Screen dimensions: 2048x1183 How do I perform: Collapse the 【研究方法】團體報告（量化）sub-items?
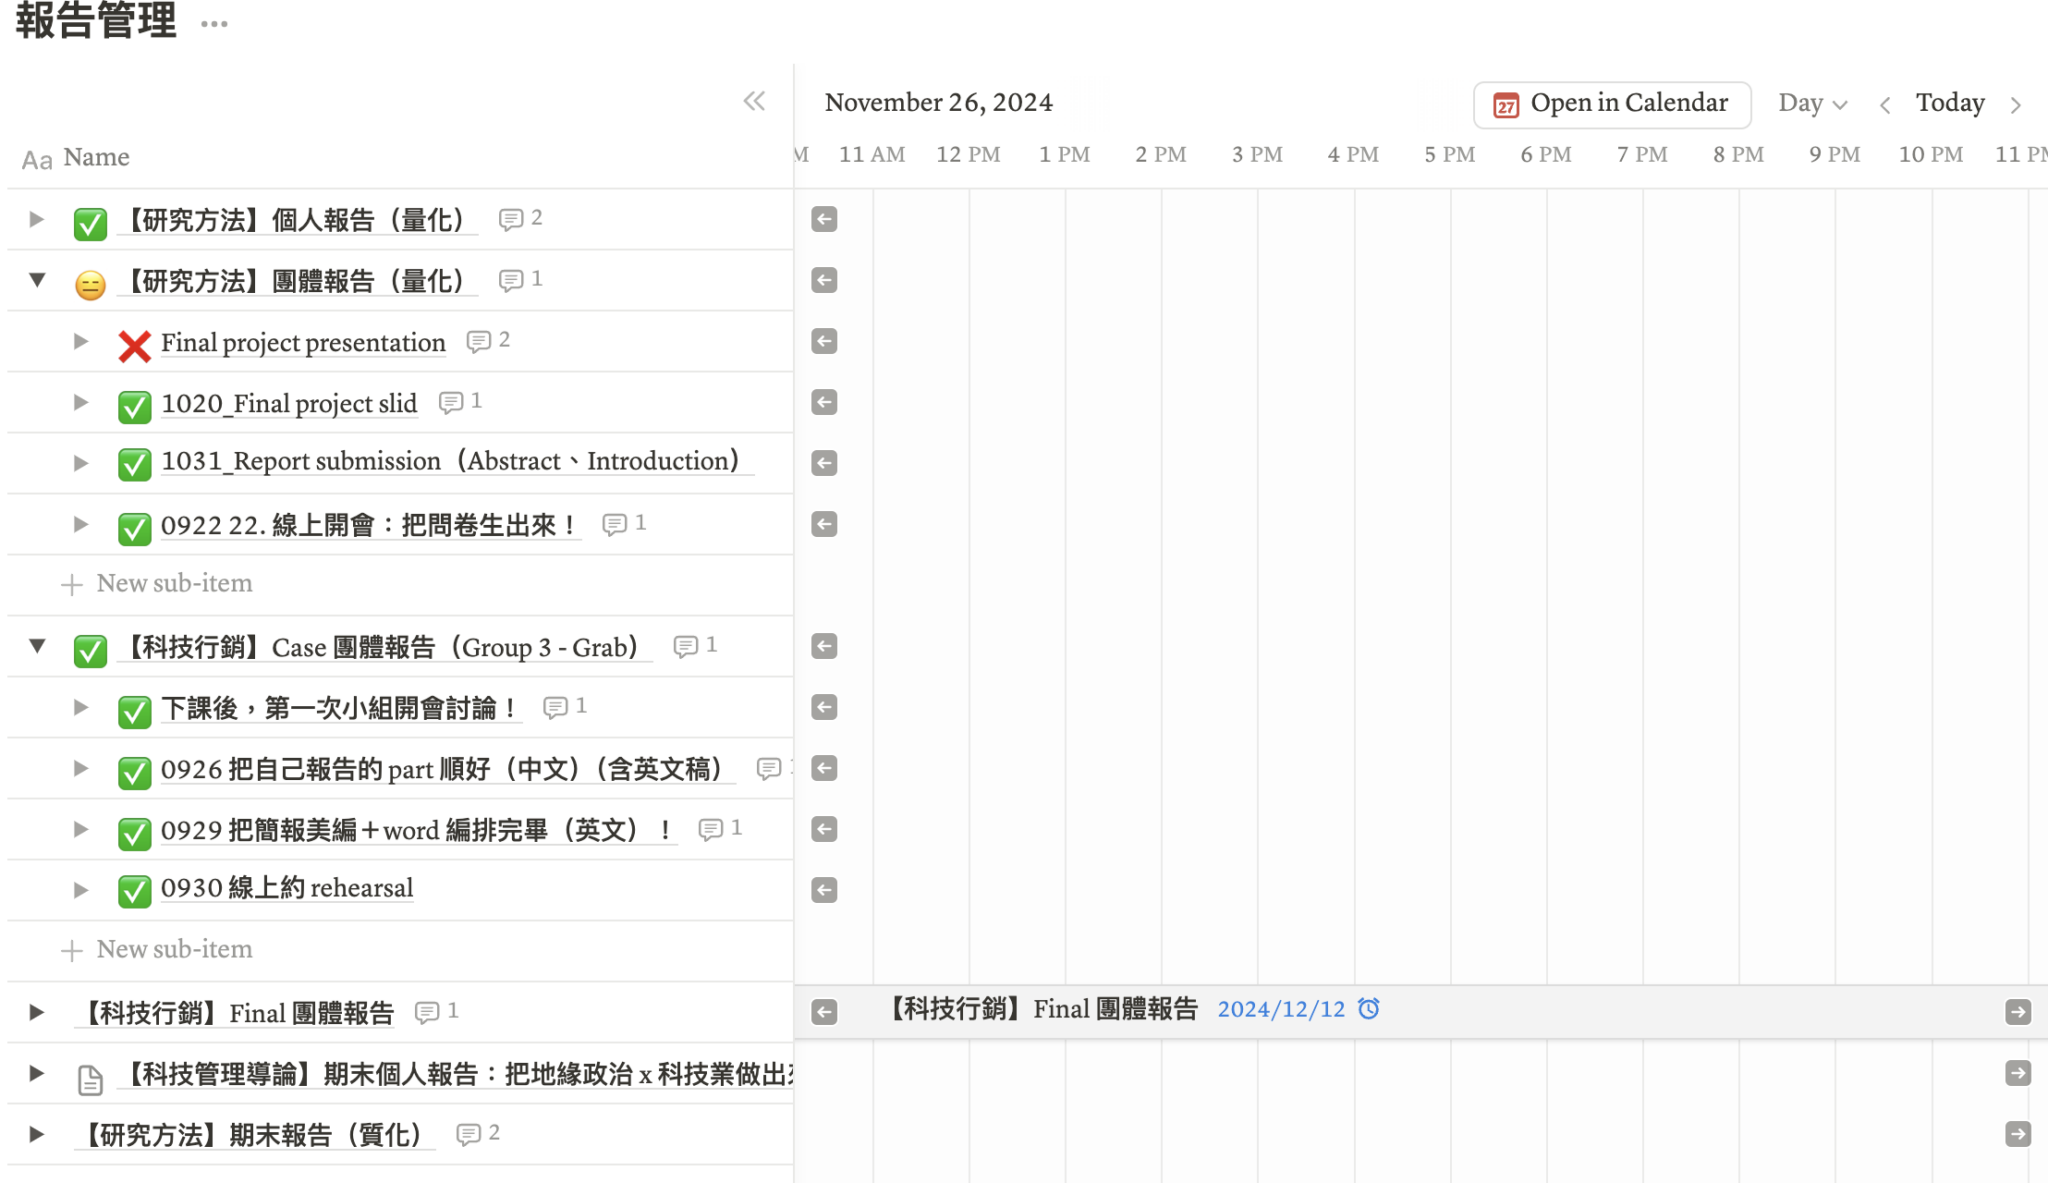[x=37, y=281]
